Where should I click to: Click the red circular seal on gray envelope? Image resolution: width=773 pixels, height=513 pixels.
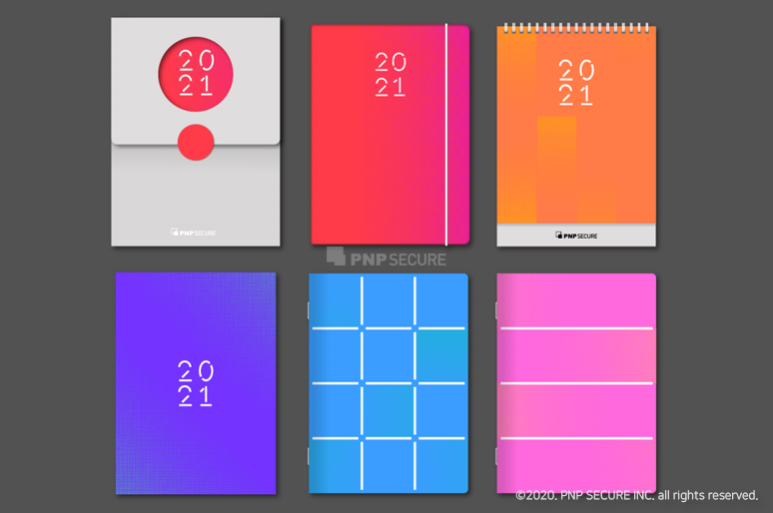click(x=196, y=142)
